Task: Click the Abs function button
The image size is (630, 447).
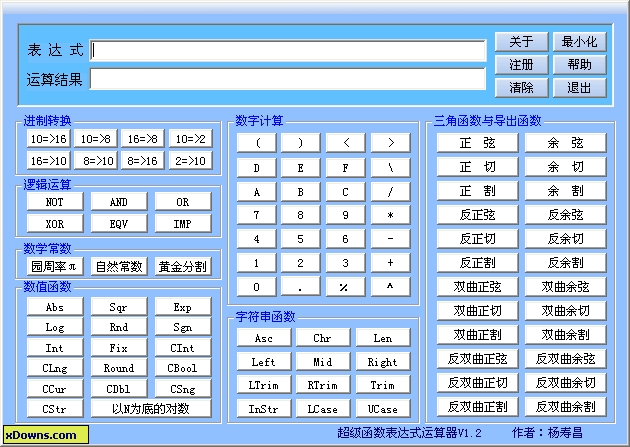Action: [x=55, y=307]
